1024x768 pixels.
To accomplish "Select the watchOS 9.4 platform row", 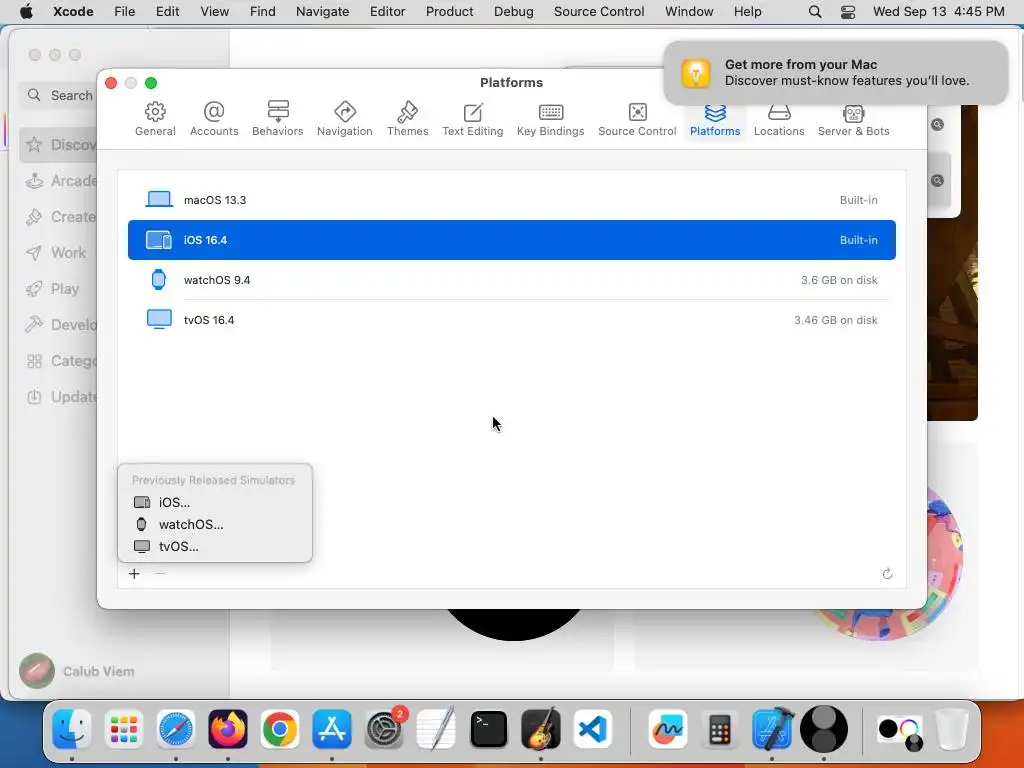I will point(512,280).
